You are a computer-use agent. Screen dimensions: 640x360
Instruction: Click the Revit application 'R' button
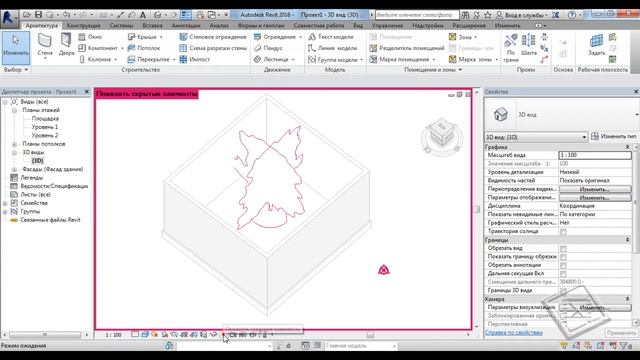coord(8,18)
